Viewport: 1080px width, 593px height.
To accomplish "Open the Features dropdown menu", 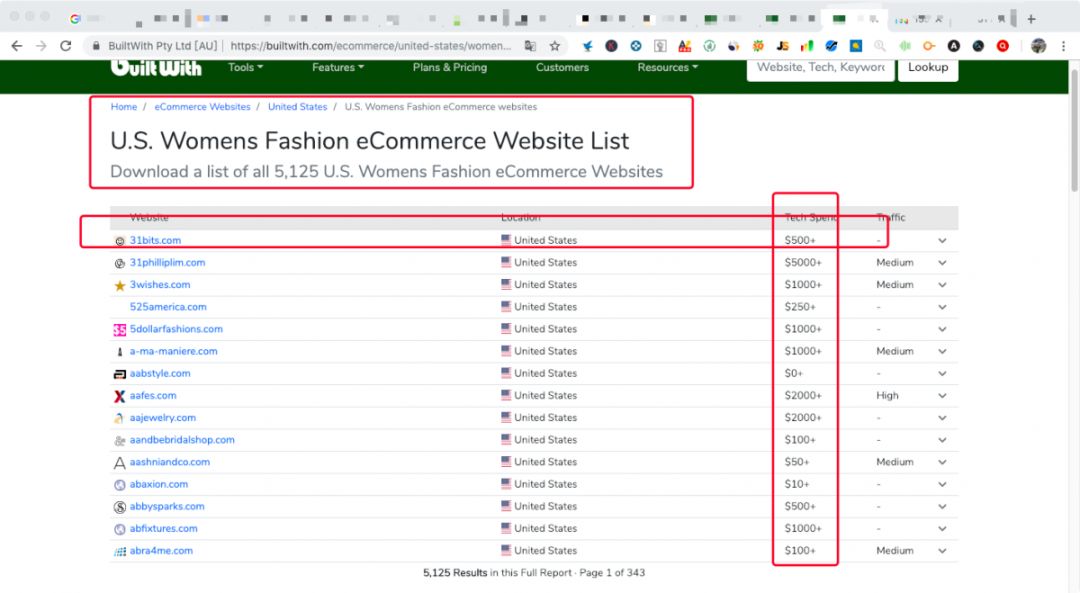I will point(338,67).
